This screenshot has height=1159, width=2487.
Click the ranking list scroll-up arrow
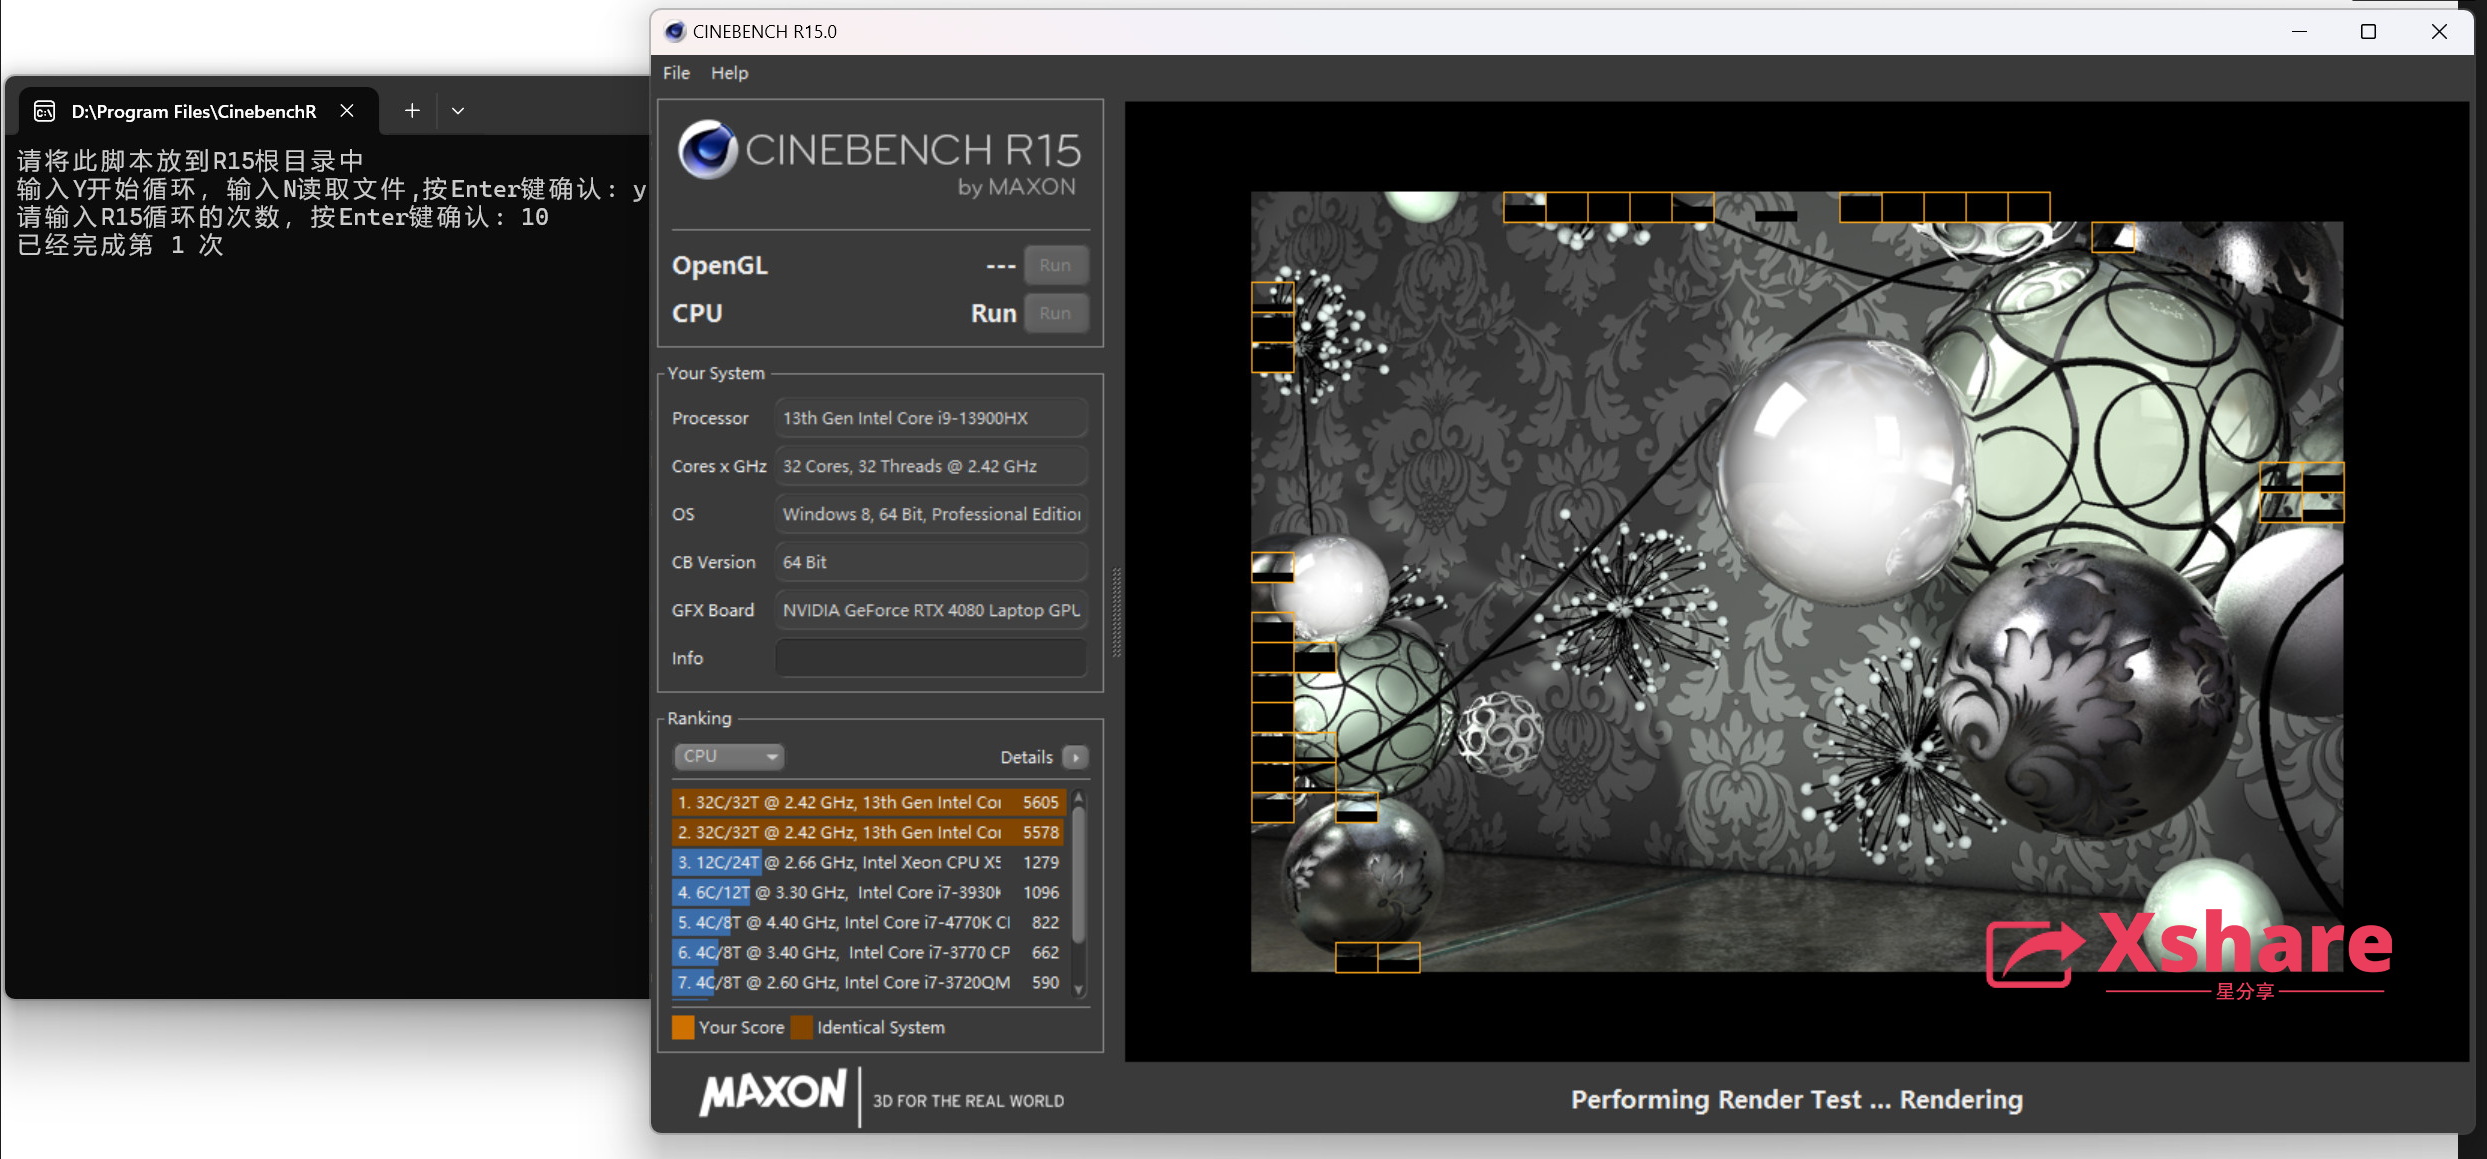click(x=1078, y=796)
